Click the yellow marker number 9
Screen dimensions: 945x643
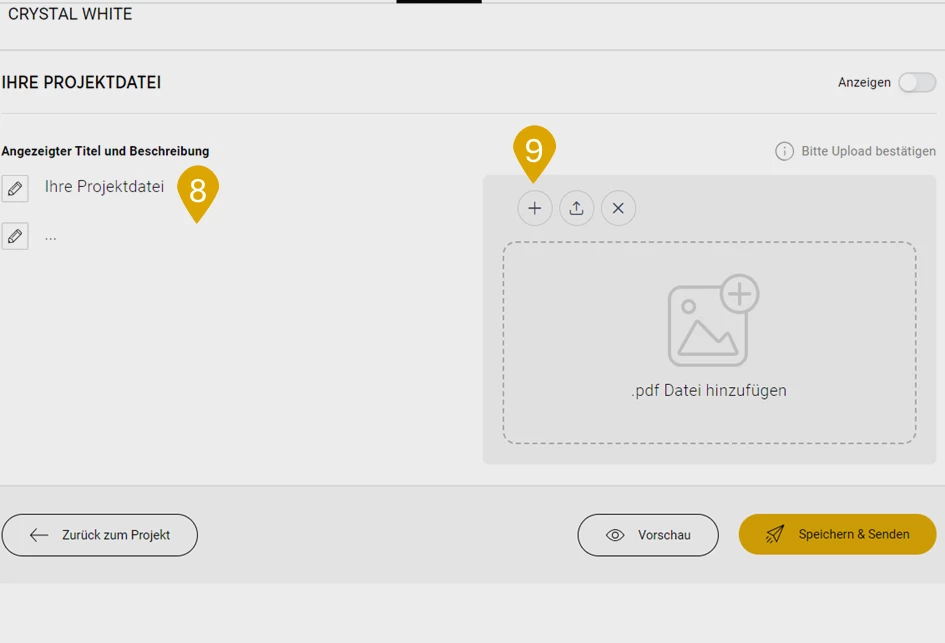pos(534,151)
